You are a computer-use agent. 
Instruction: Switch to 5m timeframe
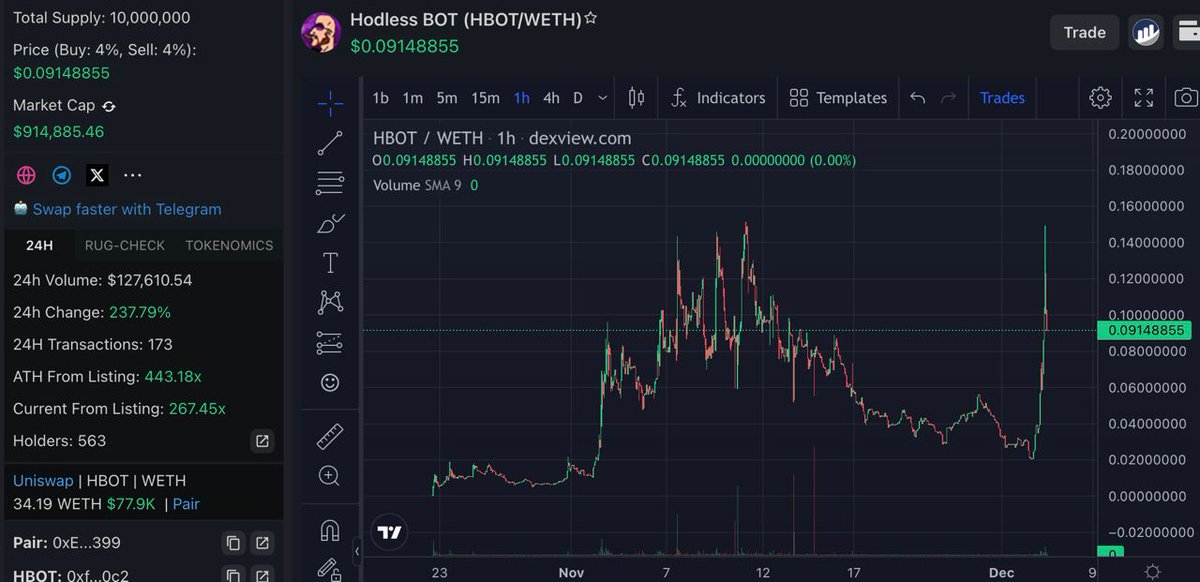tap(447, 98)
